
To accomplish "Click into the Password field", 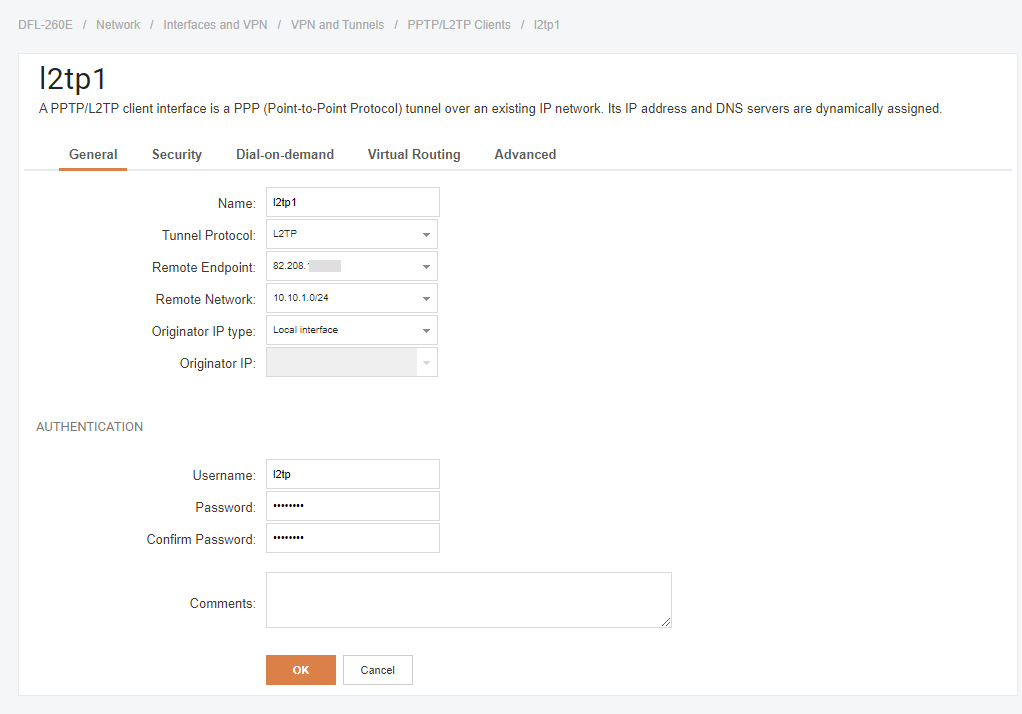I will pos(352,506).
